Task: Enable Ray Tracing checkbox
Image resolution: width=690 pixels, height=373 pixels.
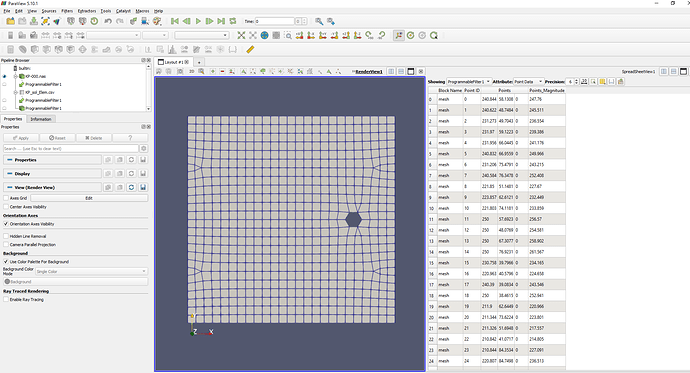Action: click(x=6, y=300)
